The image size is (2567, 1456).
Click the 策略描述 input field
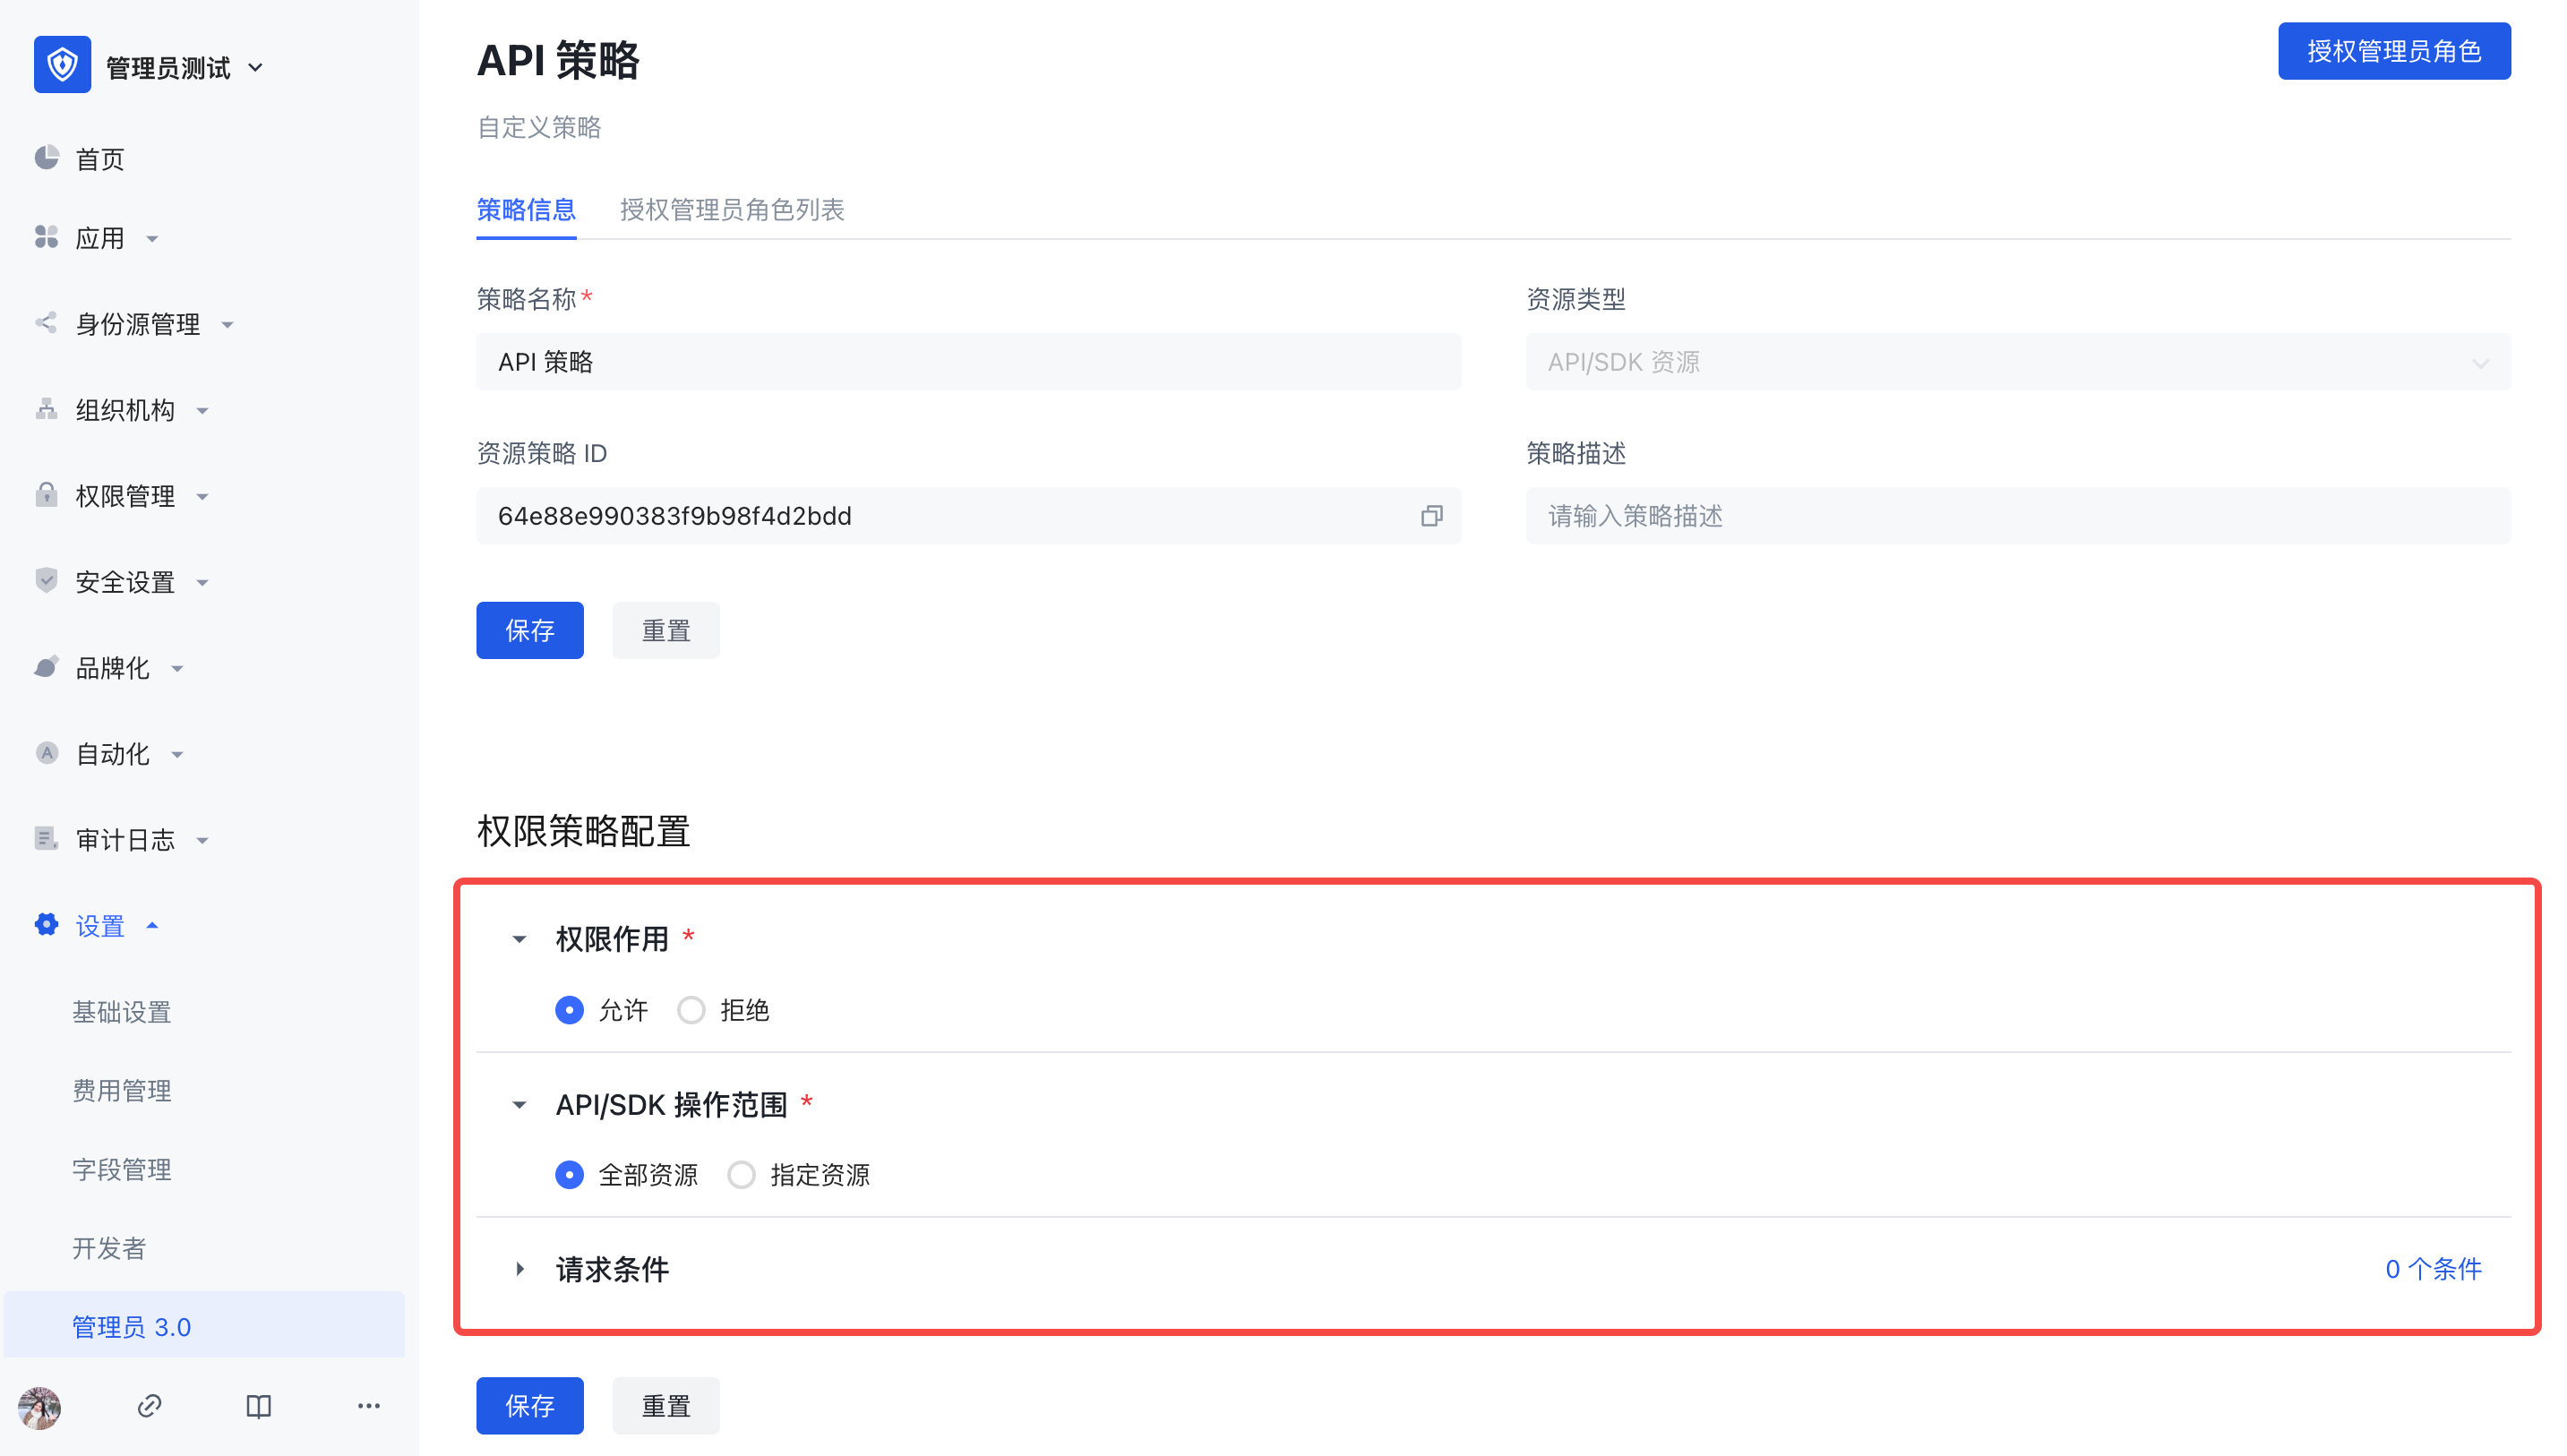tap(2017, 516)
